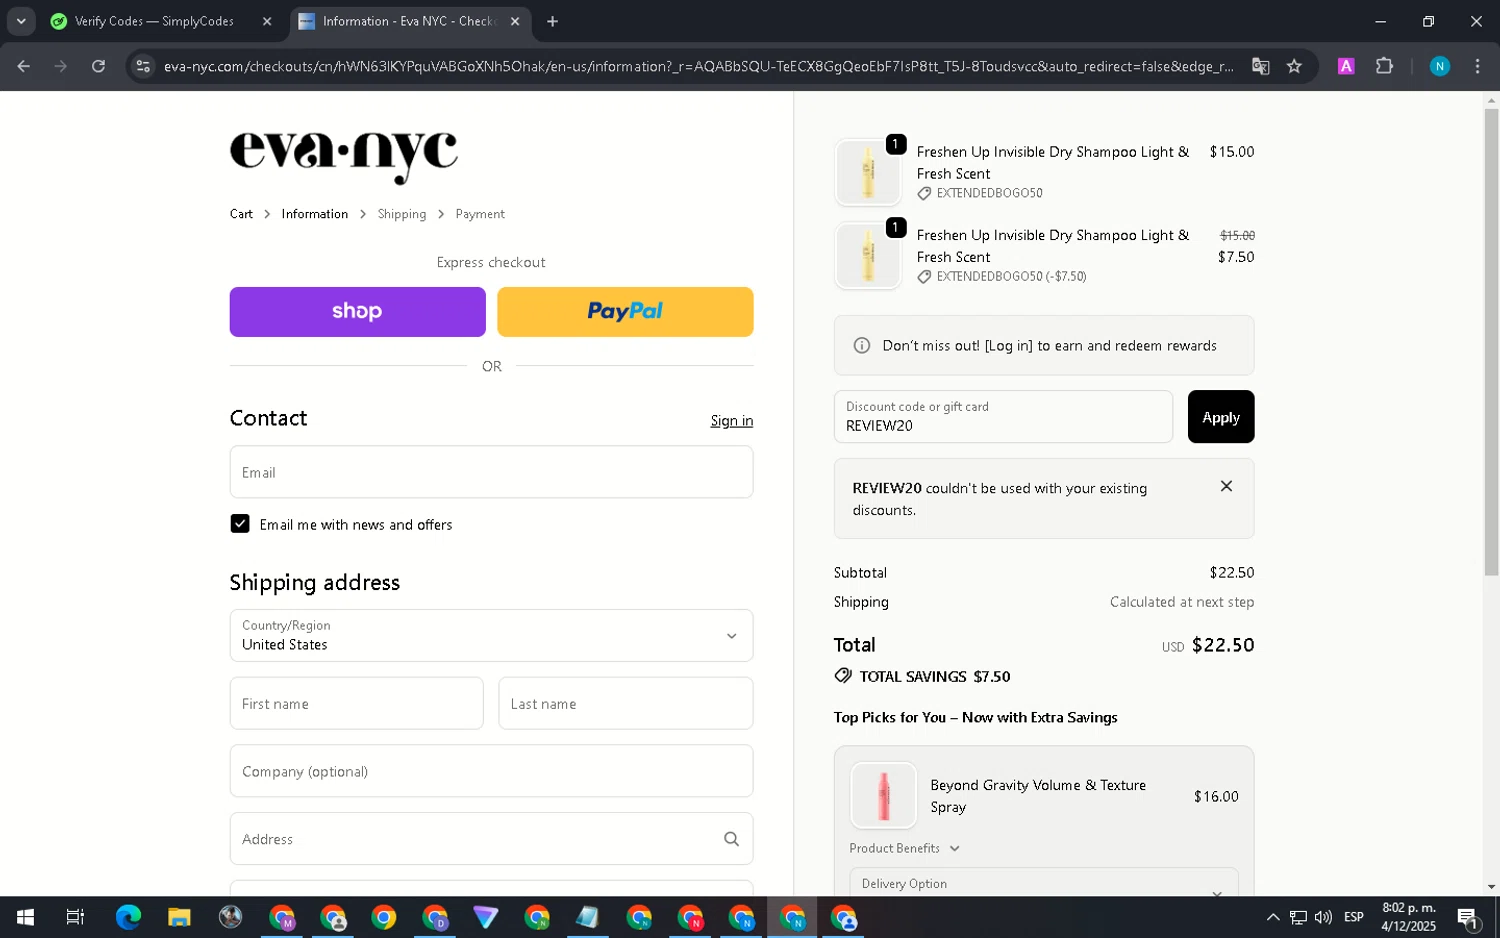Switch ESP keyboard language indicator
This screenshot has height=938, width=1500.
(x=1353, y=917)
